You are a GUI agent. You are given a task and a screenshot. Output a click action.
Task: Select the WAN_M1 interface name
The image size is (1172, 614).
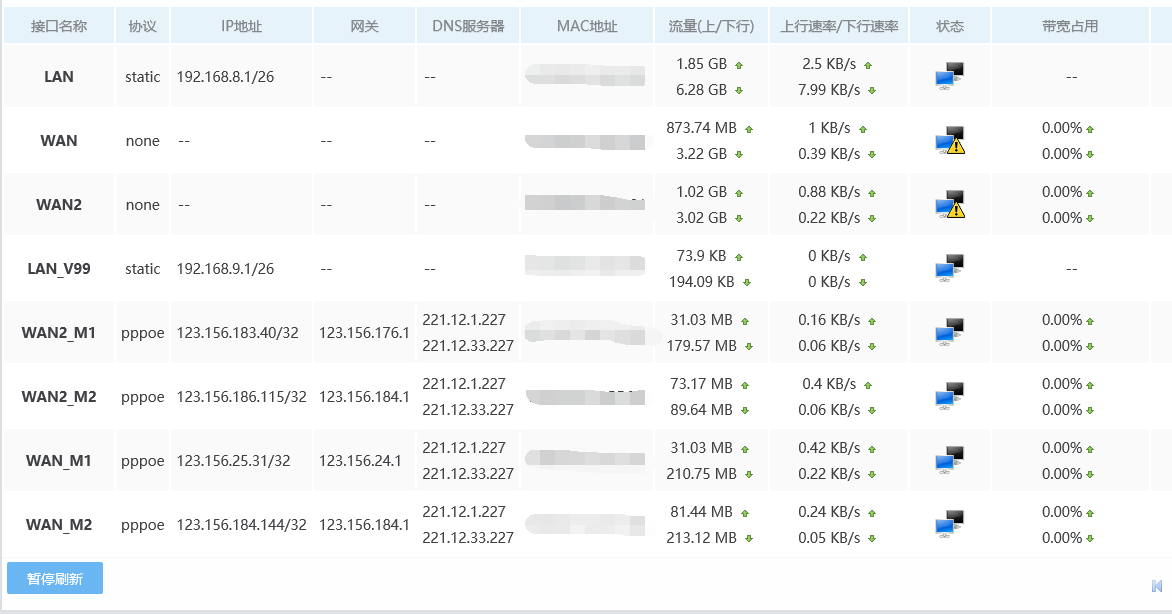(59, 460)
